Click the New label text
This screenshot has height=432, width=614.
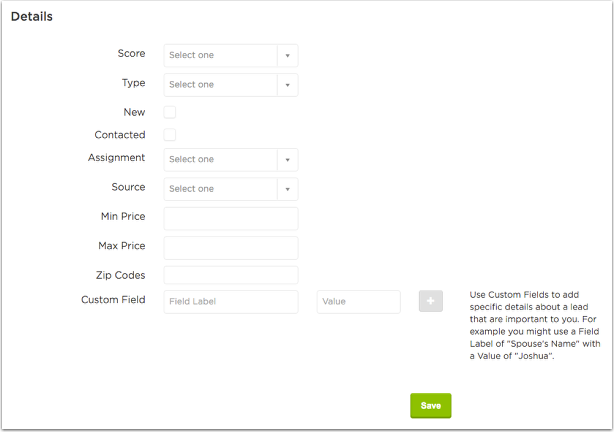coord(134,112)
